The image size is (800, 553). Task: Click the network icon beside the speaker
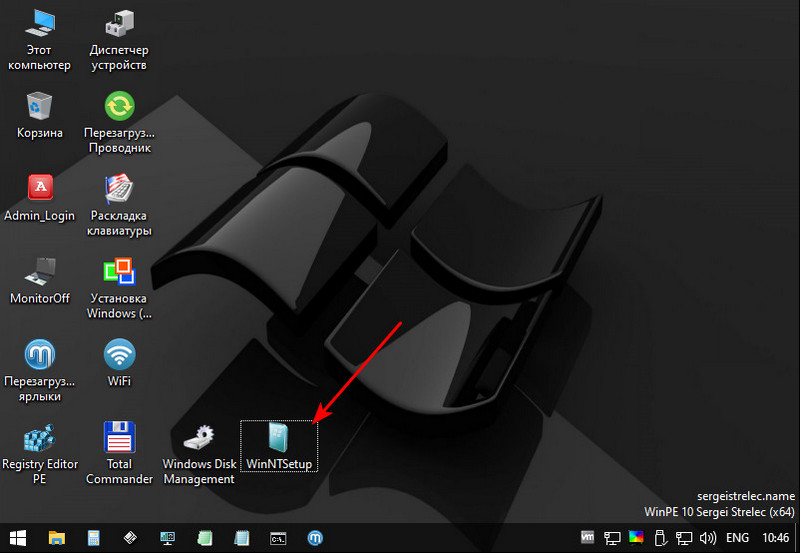pyautogui.click(x=684, y=538)
